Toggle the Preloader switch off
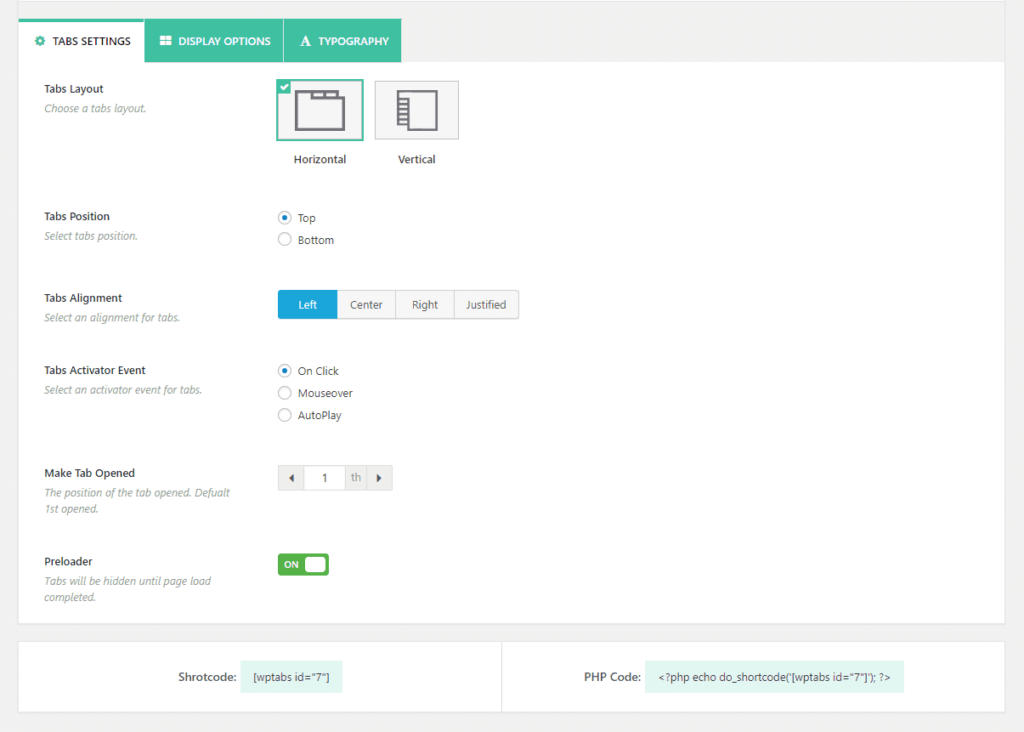 (303, 564)
